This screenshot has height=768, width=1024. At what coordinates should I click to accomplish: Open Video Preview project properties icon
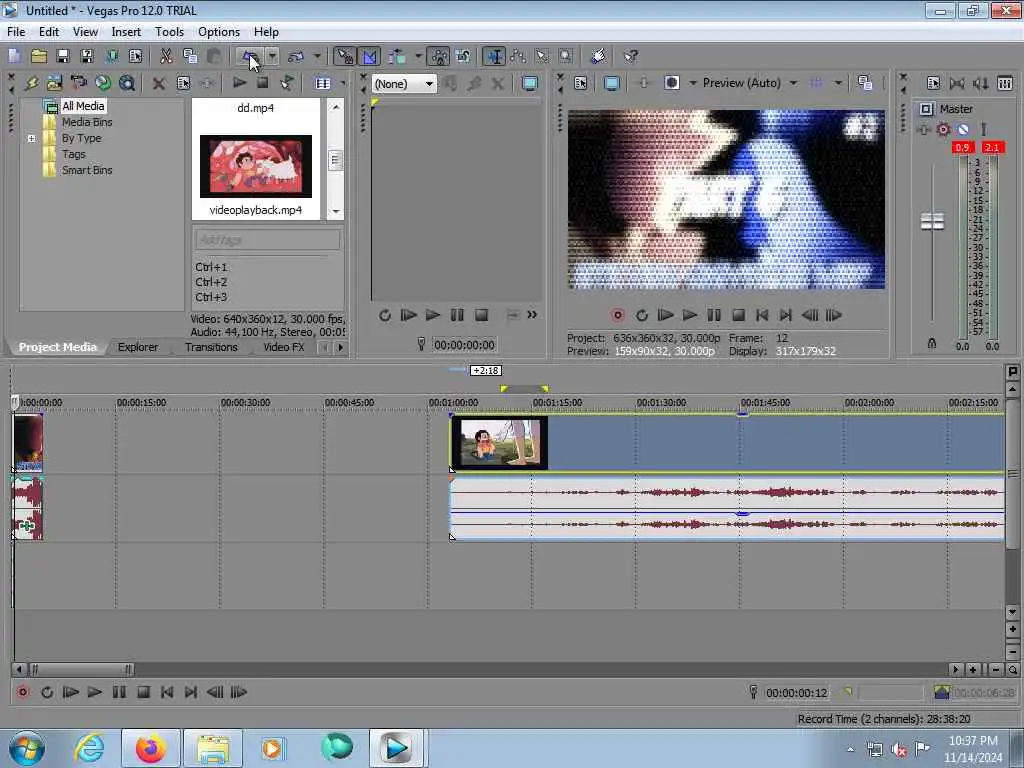click(581, 83)
